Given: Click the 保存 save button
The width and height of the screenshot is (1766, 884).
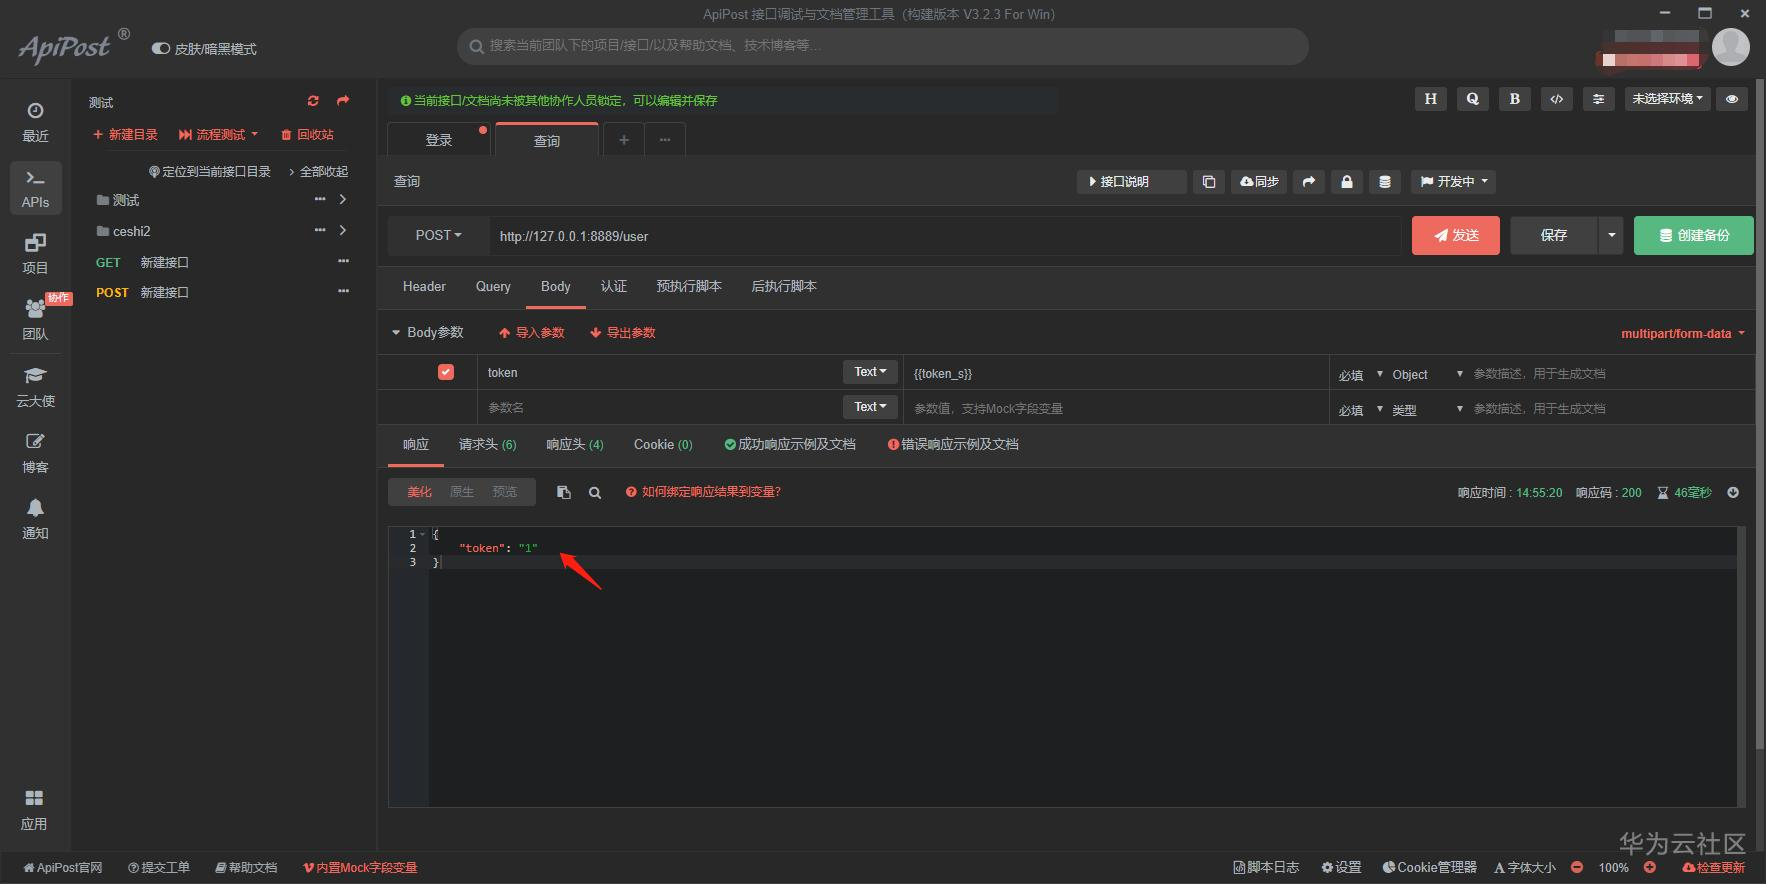Looking at the screenshot, I should 1554,236.
